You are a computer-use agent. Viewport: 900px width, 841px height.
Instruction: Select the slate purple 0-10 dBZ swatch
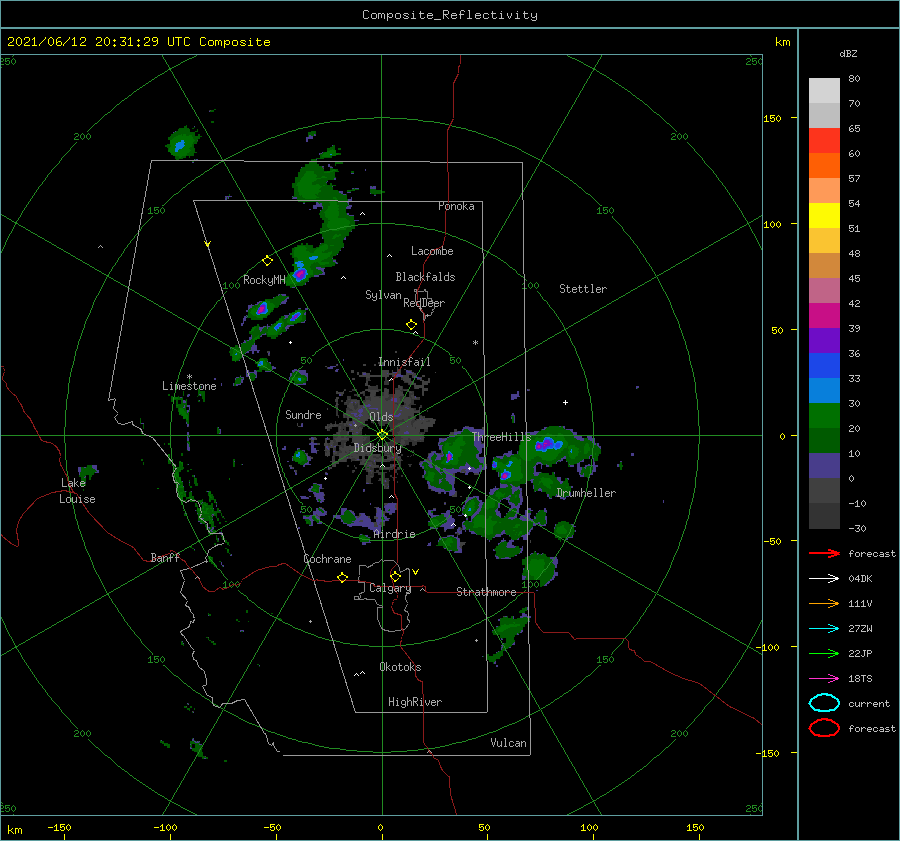(824, 466)
